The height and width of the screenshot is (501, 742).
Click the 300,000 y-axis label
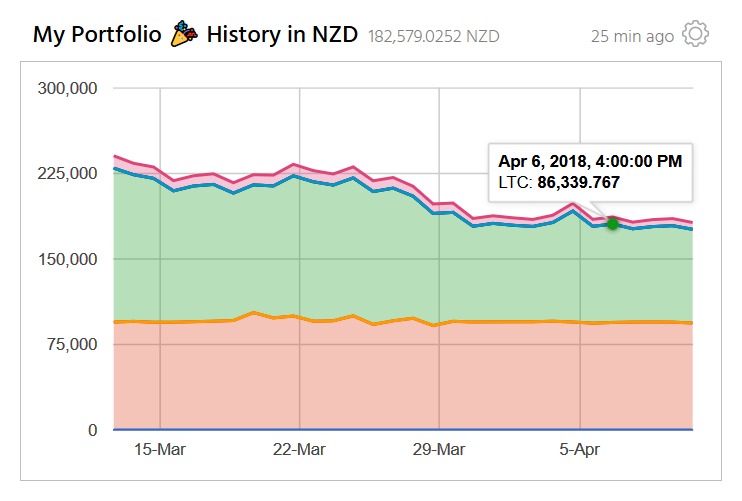pyautogui.click(x=67, y=88)
